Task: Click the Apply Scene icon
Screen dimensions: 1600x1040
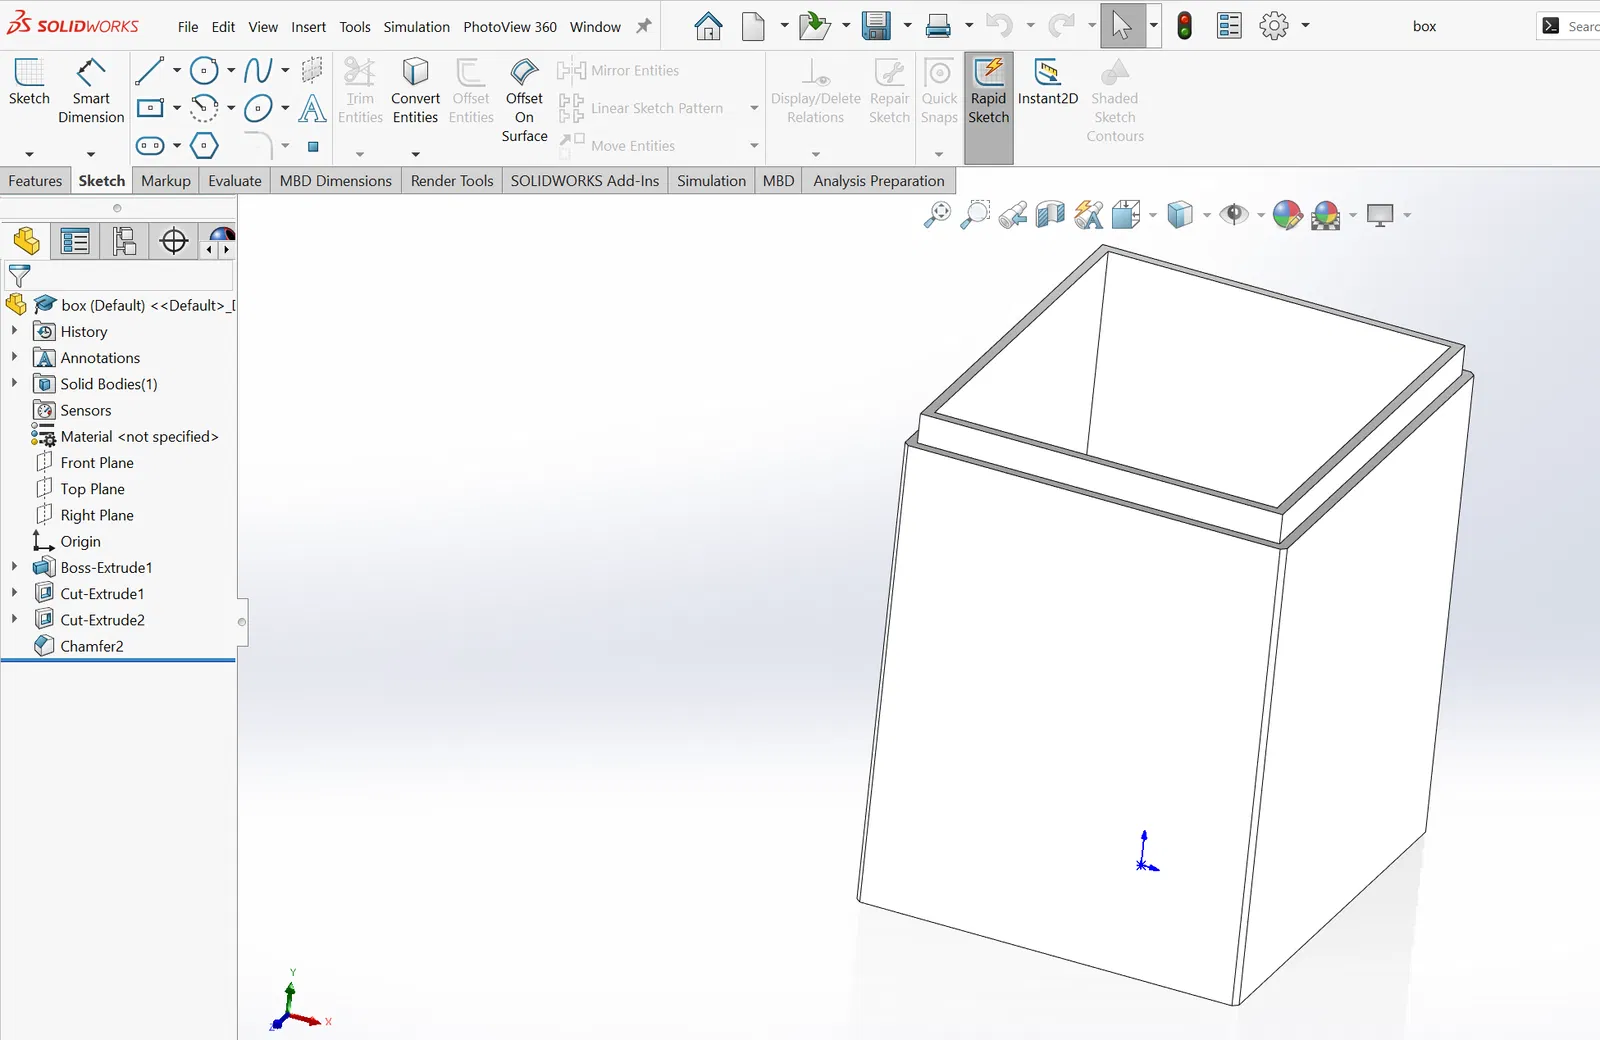Action: click(x=1326, y=215)
